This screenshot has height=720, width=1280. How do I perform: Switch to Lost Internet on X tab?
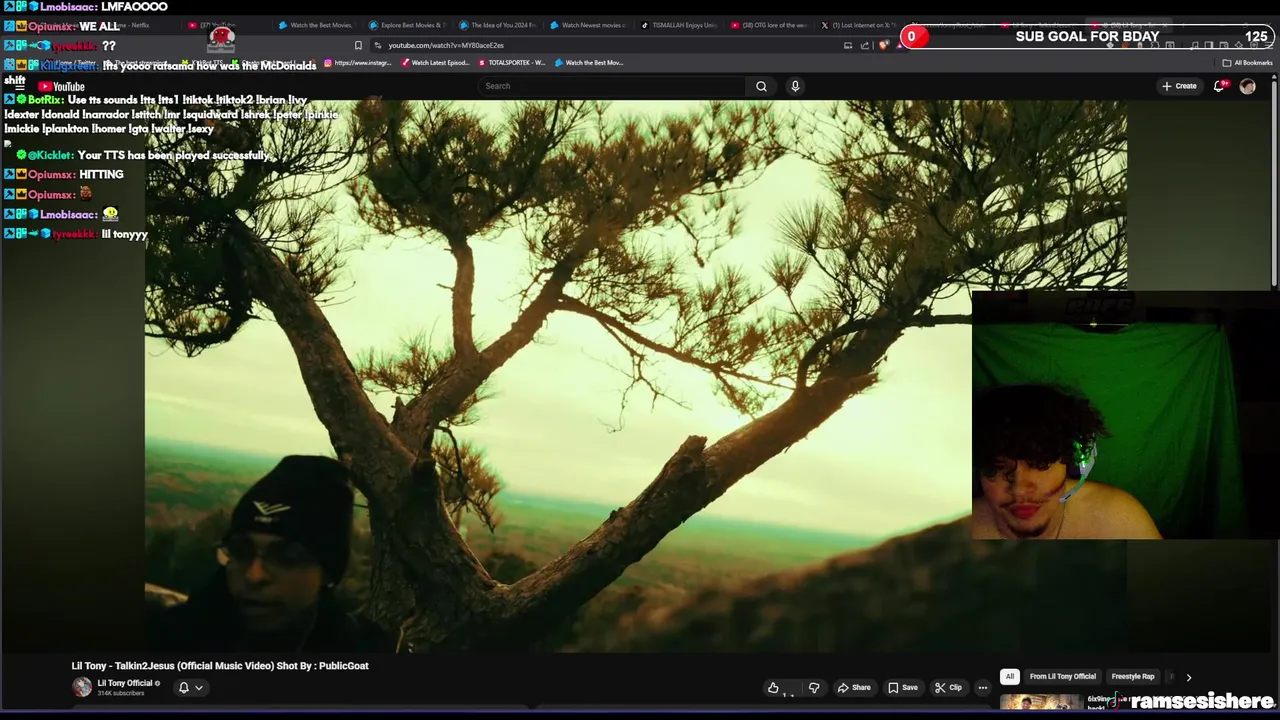[859, 25]
